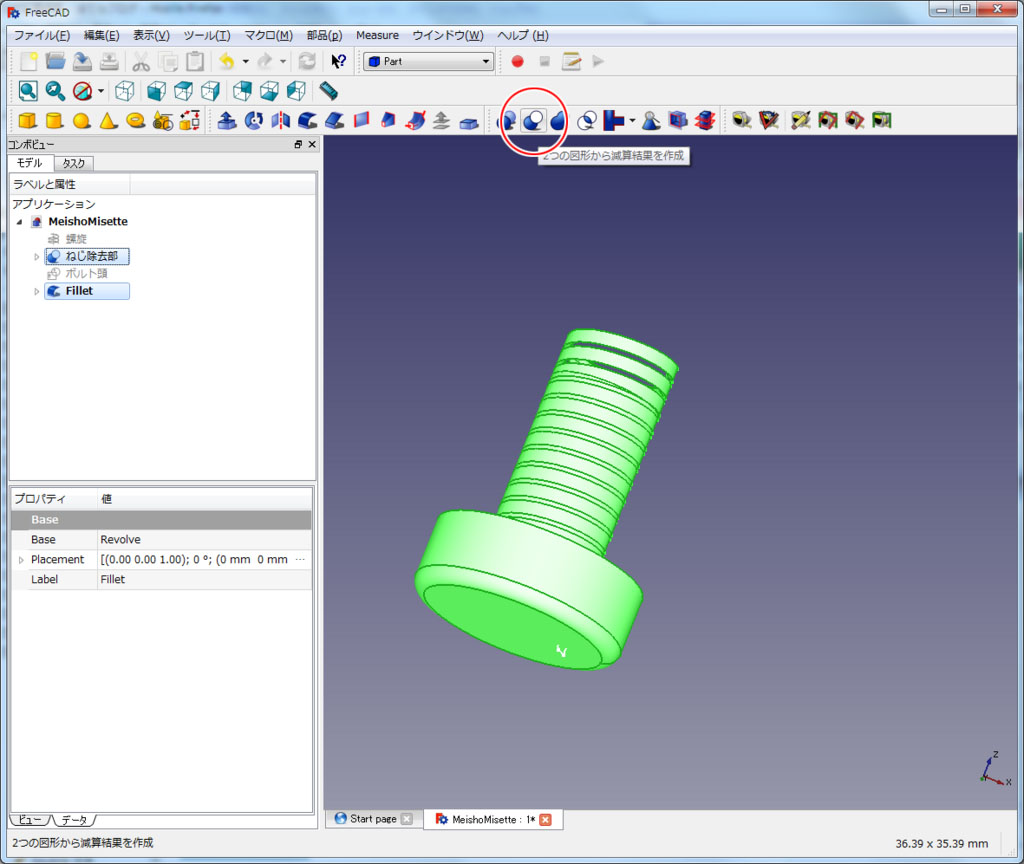
Task: Open the What's This help pointer
Action: [x=338, y=61]
